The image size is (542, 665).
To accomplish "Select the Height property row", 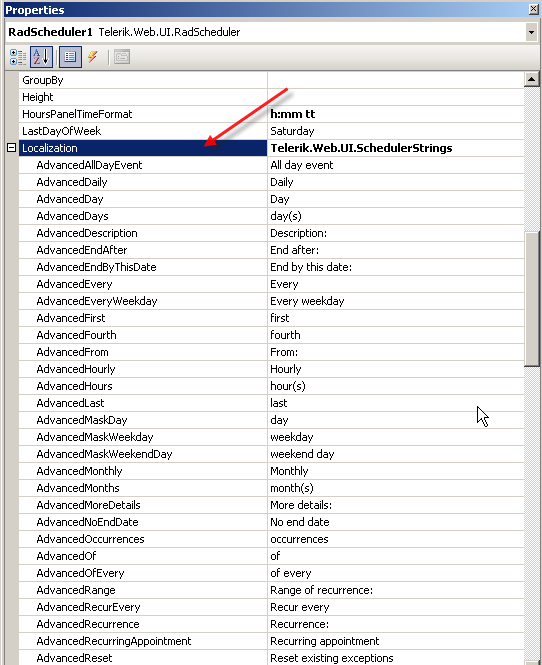I will coord(143,97).
